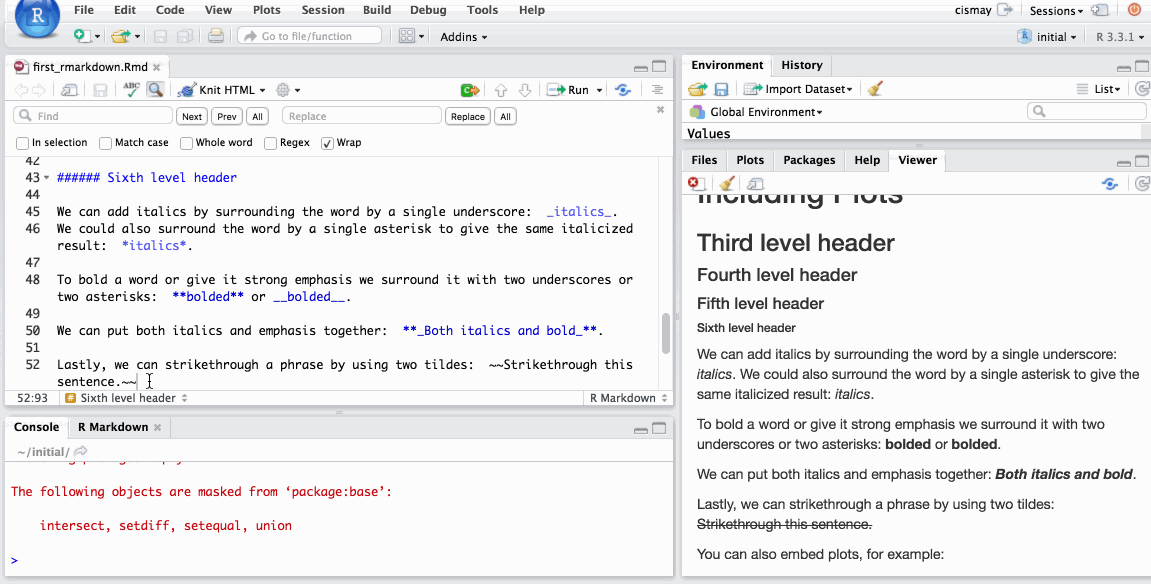1151x584 pixels.
Task: Click the spell check icon in editor toolbar
Action: pos(131,90)
